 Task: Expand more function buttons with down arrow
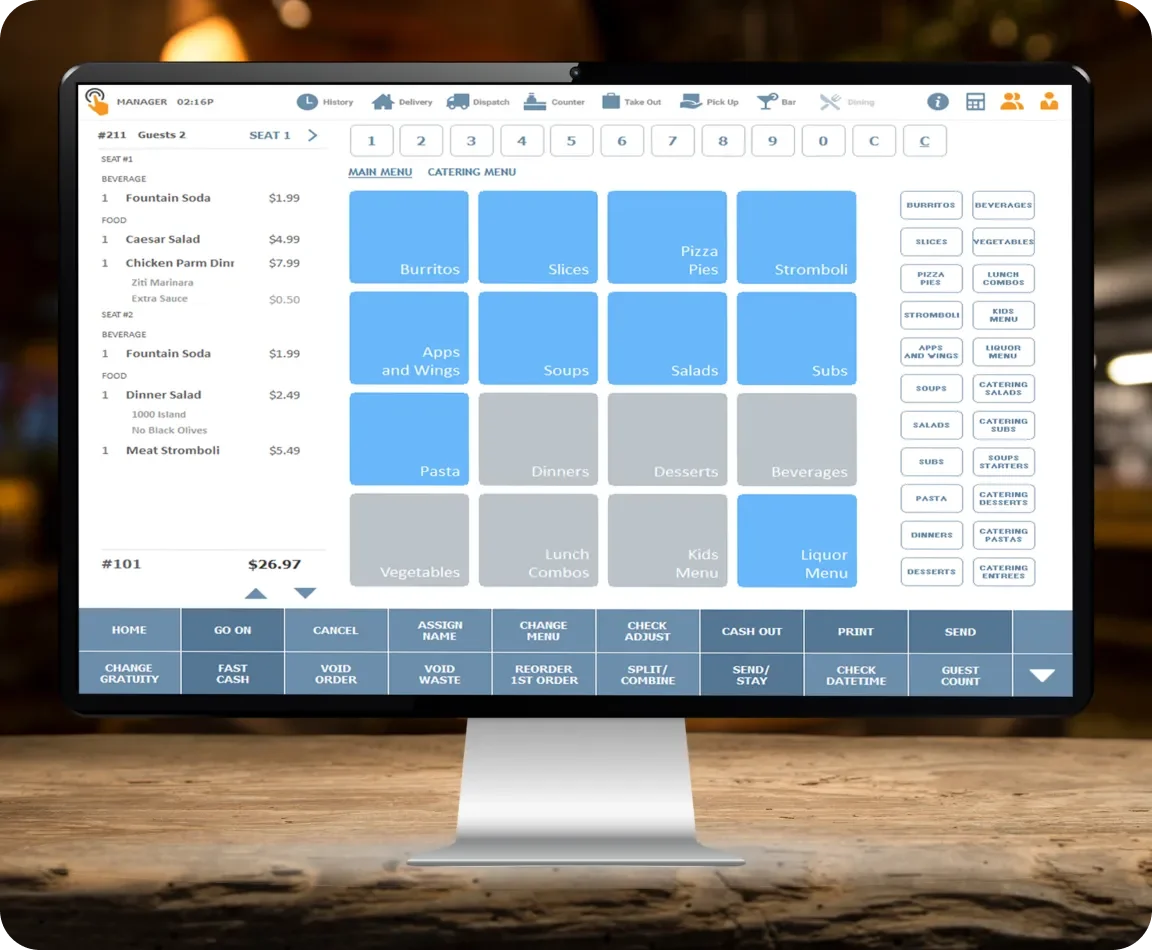1042,675
